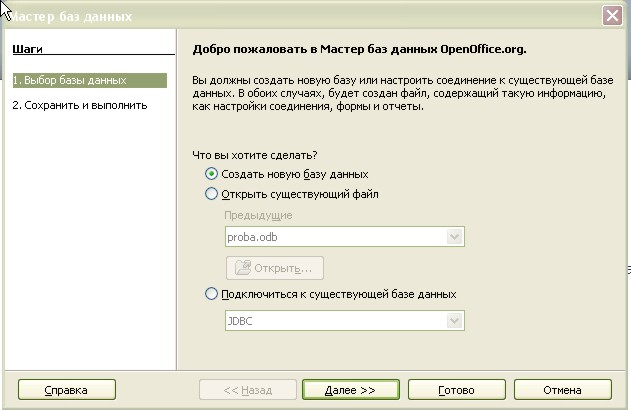The height and width of the screenshot is (410, 631).
Task: Click the 'Открыть...' folder icon button
Action: point(275,268)
